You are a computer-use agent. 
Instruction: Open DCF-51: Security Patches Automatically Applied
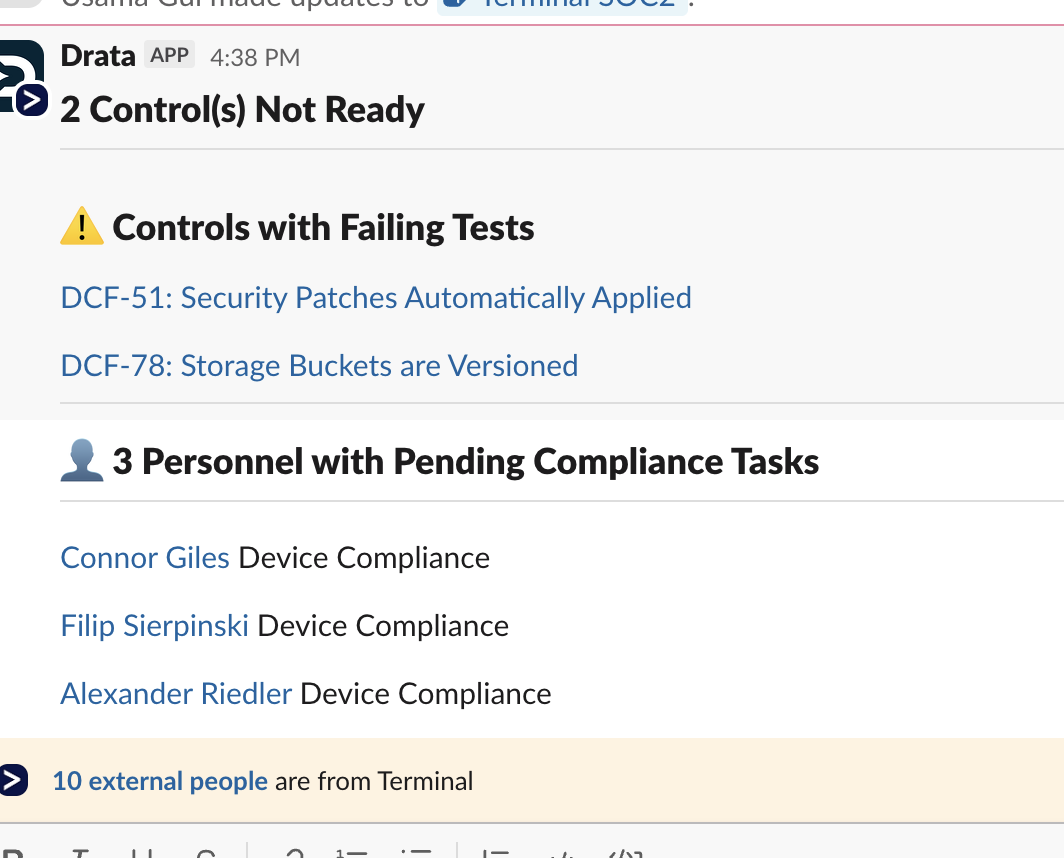(x=376, y=298)
